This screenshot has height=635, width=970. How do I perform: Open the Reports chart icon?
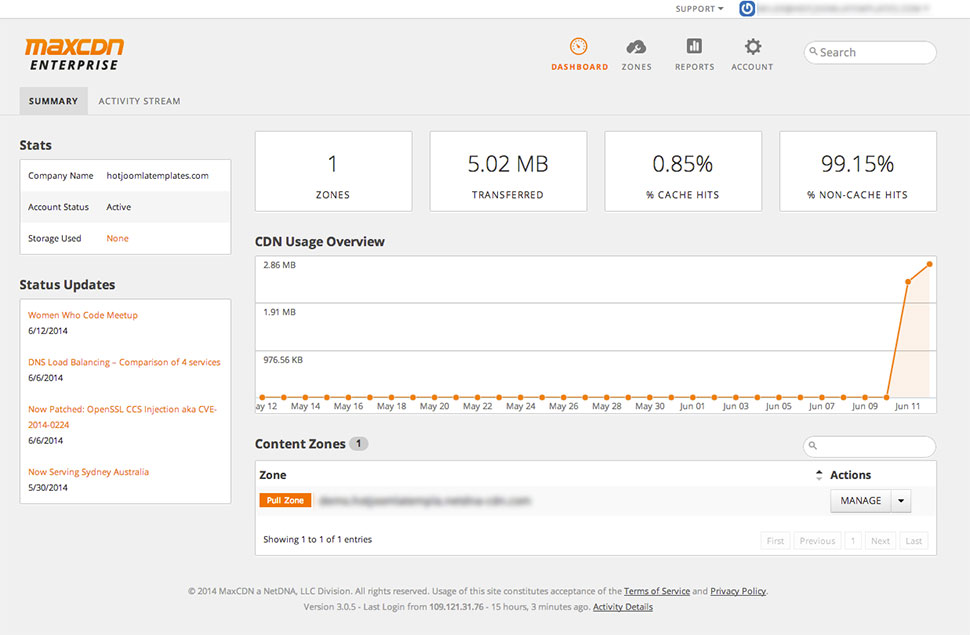pyautogui.click(x=694, y=46)
